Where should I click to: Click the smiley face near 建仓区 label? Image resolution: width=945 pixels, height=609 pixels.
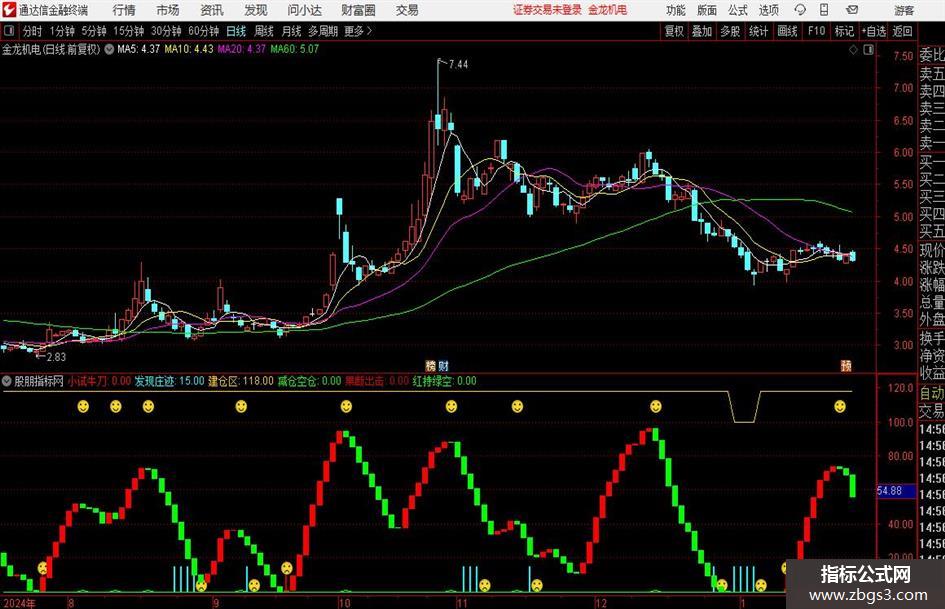click(241, 406)
